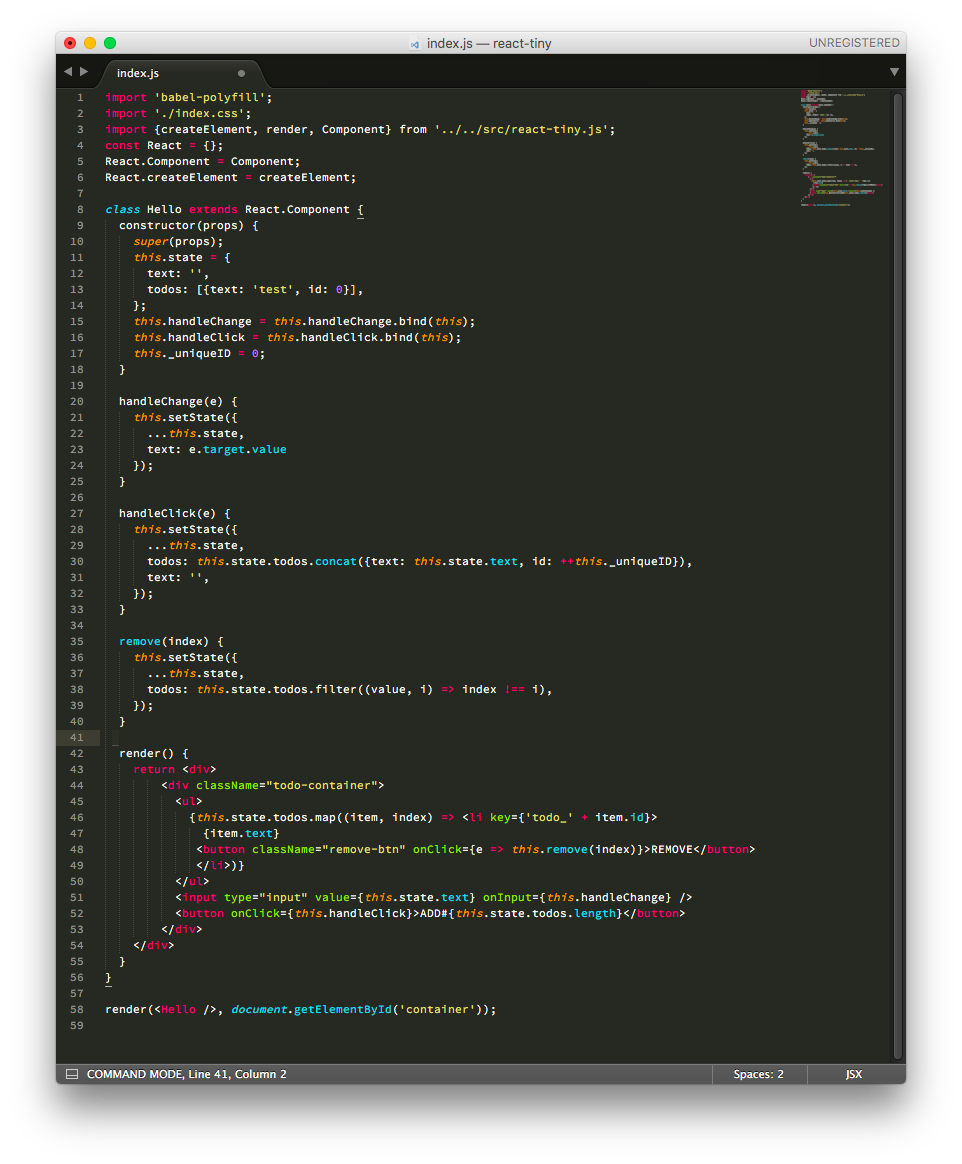Close the window with red button
This screenshot has height=1164, width=962.
(x=70, y=43)
